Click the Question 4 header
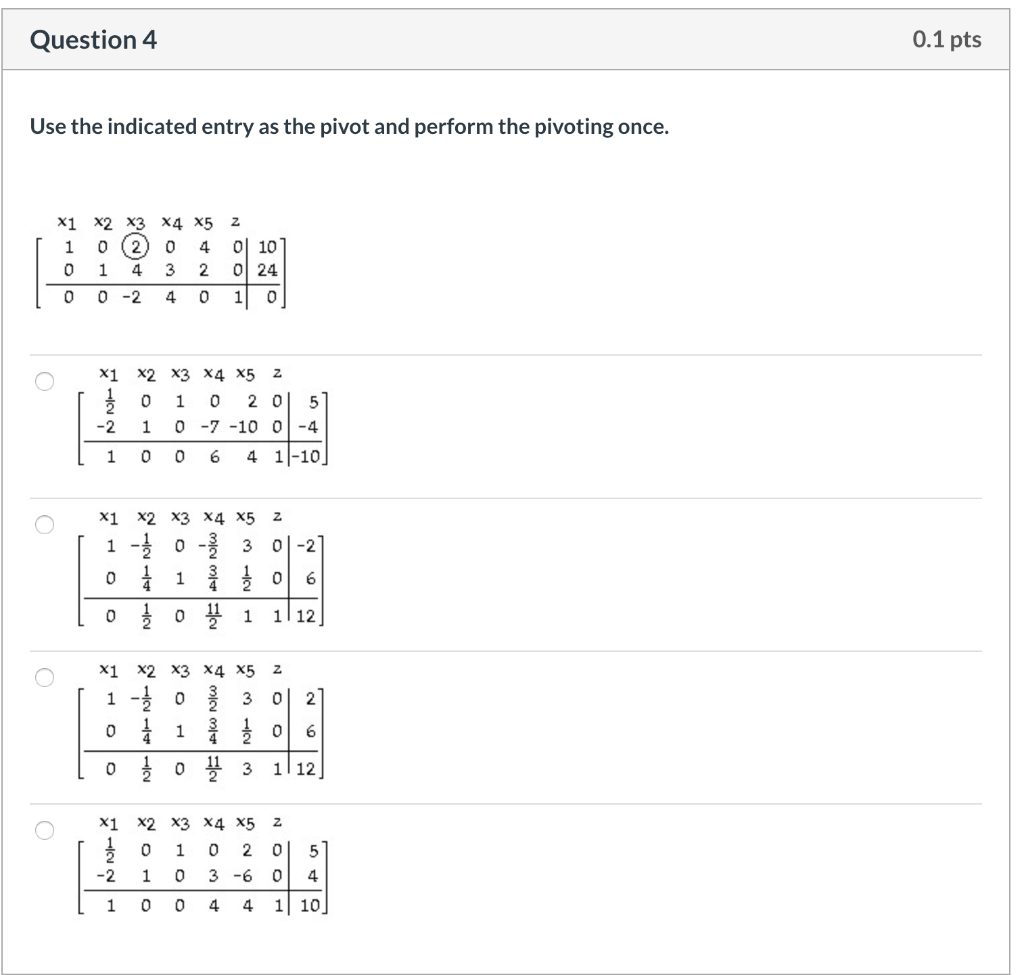1024x975 pixels. pyautogui.click(x=95, y=39)
